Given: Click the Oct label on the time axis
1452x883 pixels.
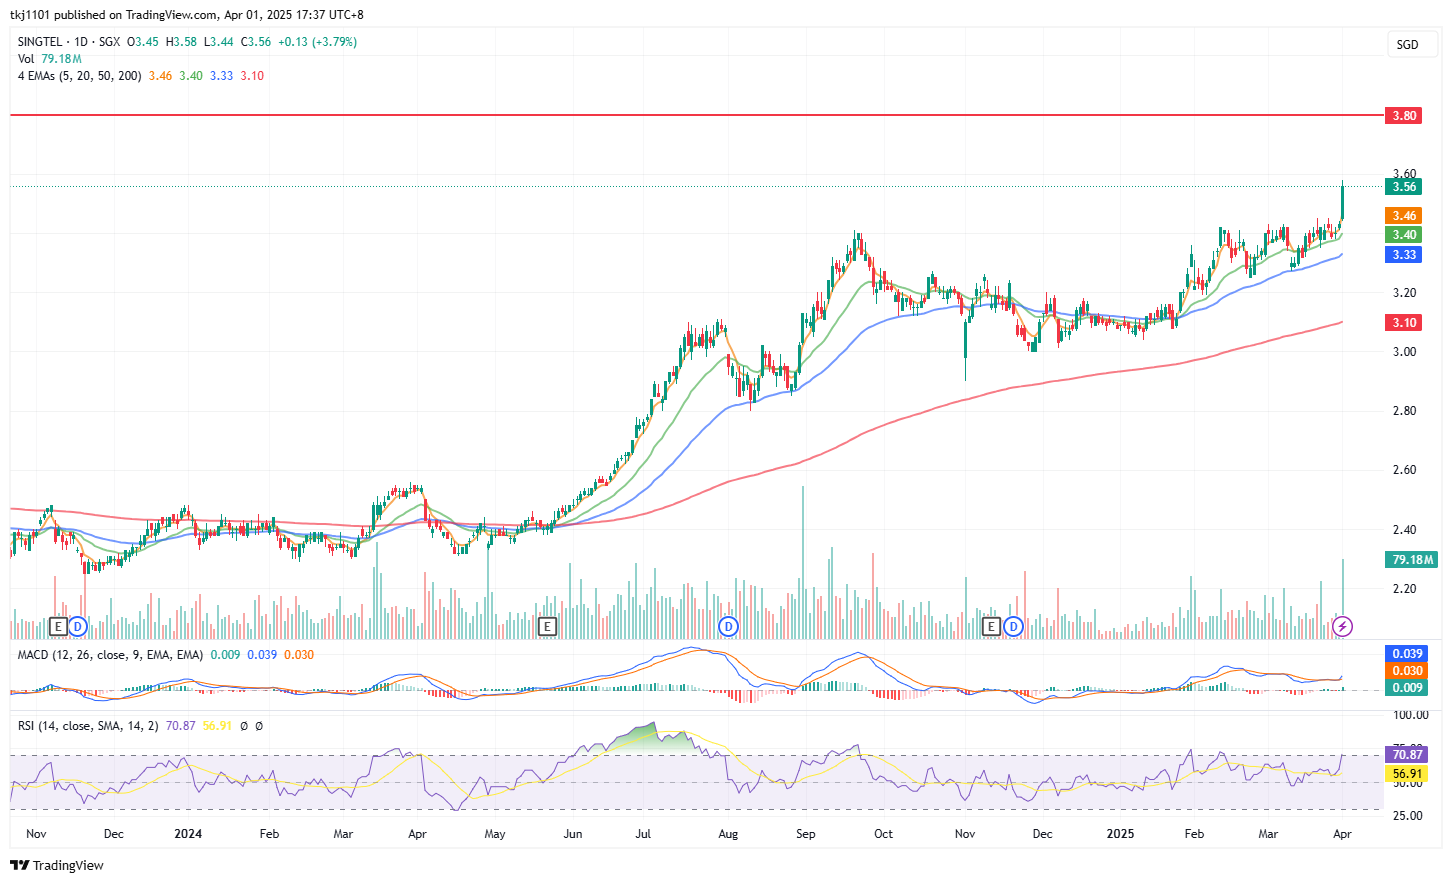Looking at the screenshot, I should coord(883,834).
